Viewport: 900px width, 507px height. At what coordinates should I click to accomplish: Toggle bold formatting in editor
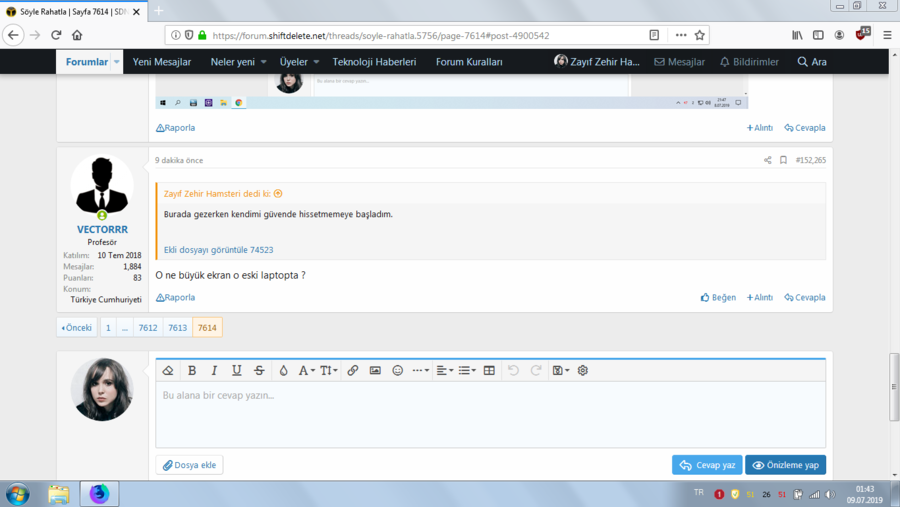coord(192,370)
